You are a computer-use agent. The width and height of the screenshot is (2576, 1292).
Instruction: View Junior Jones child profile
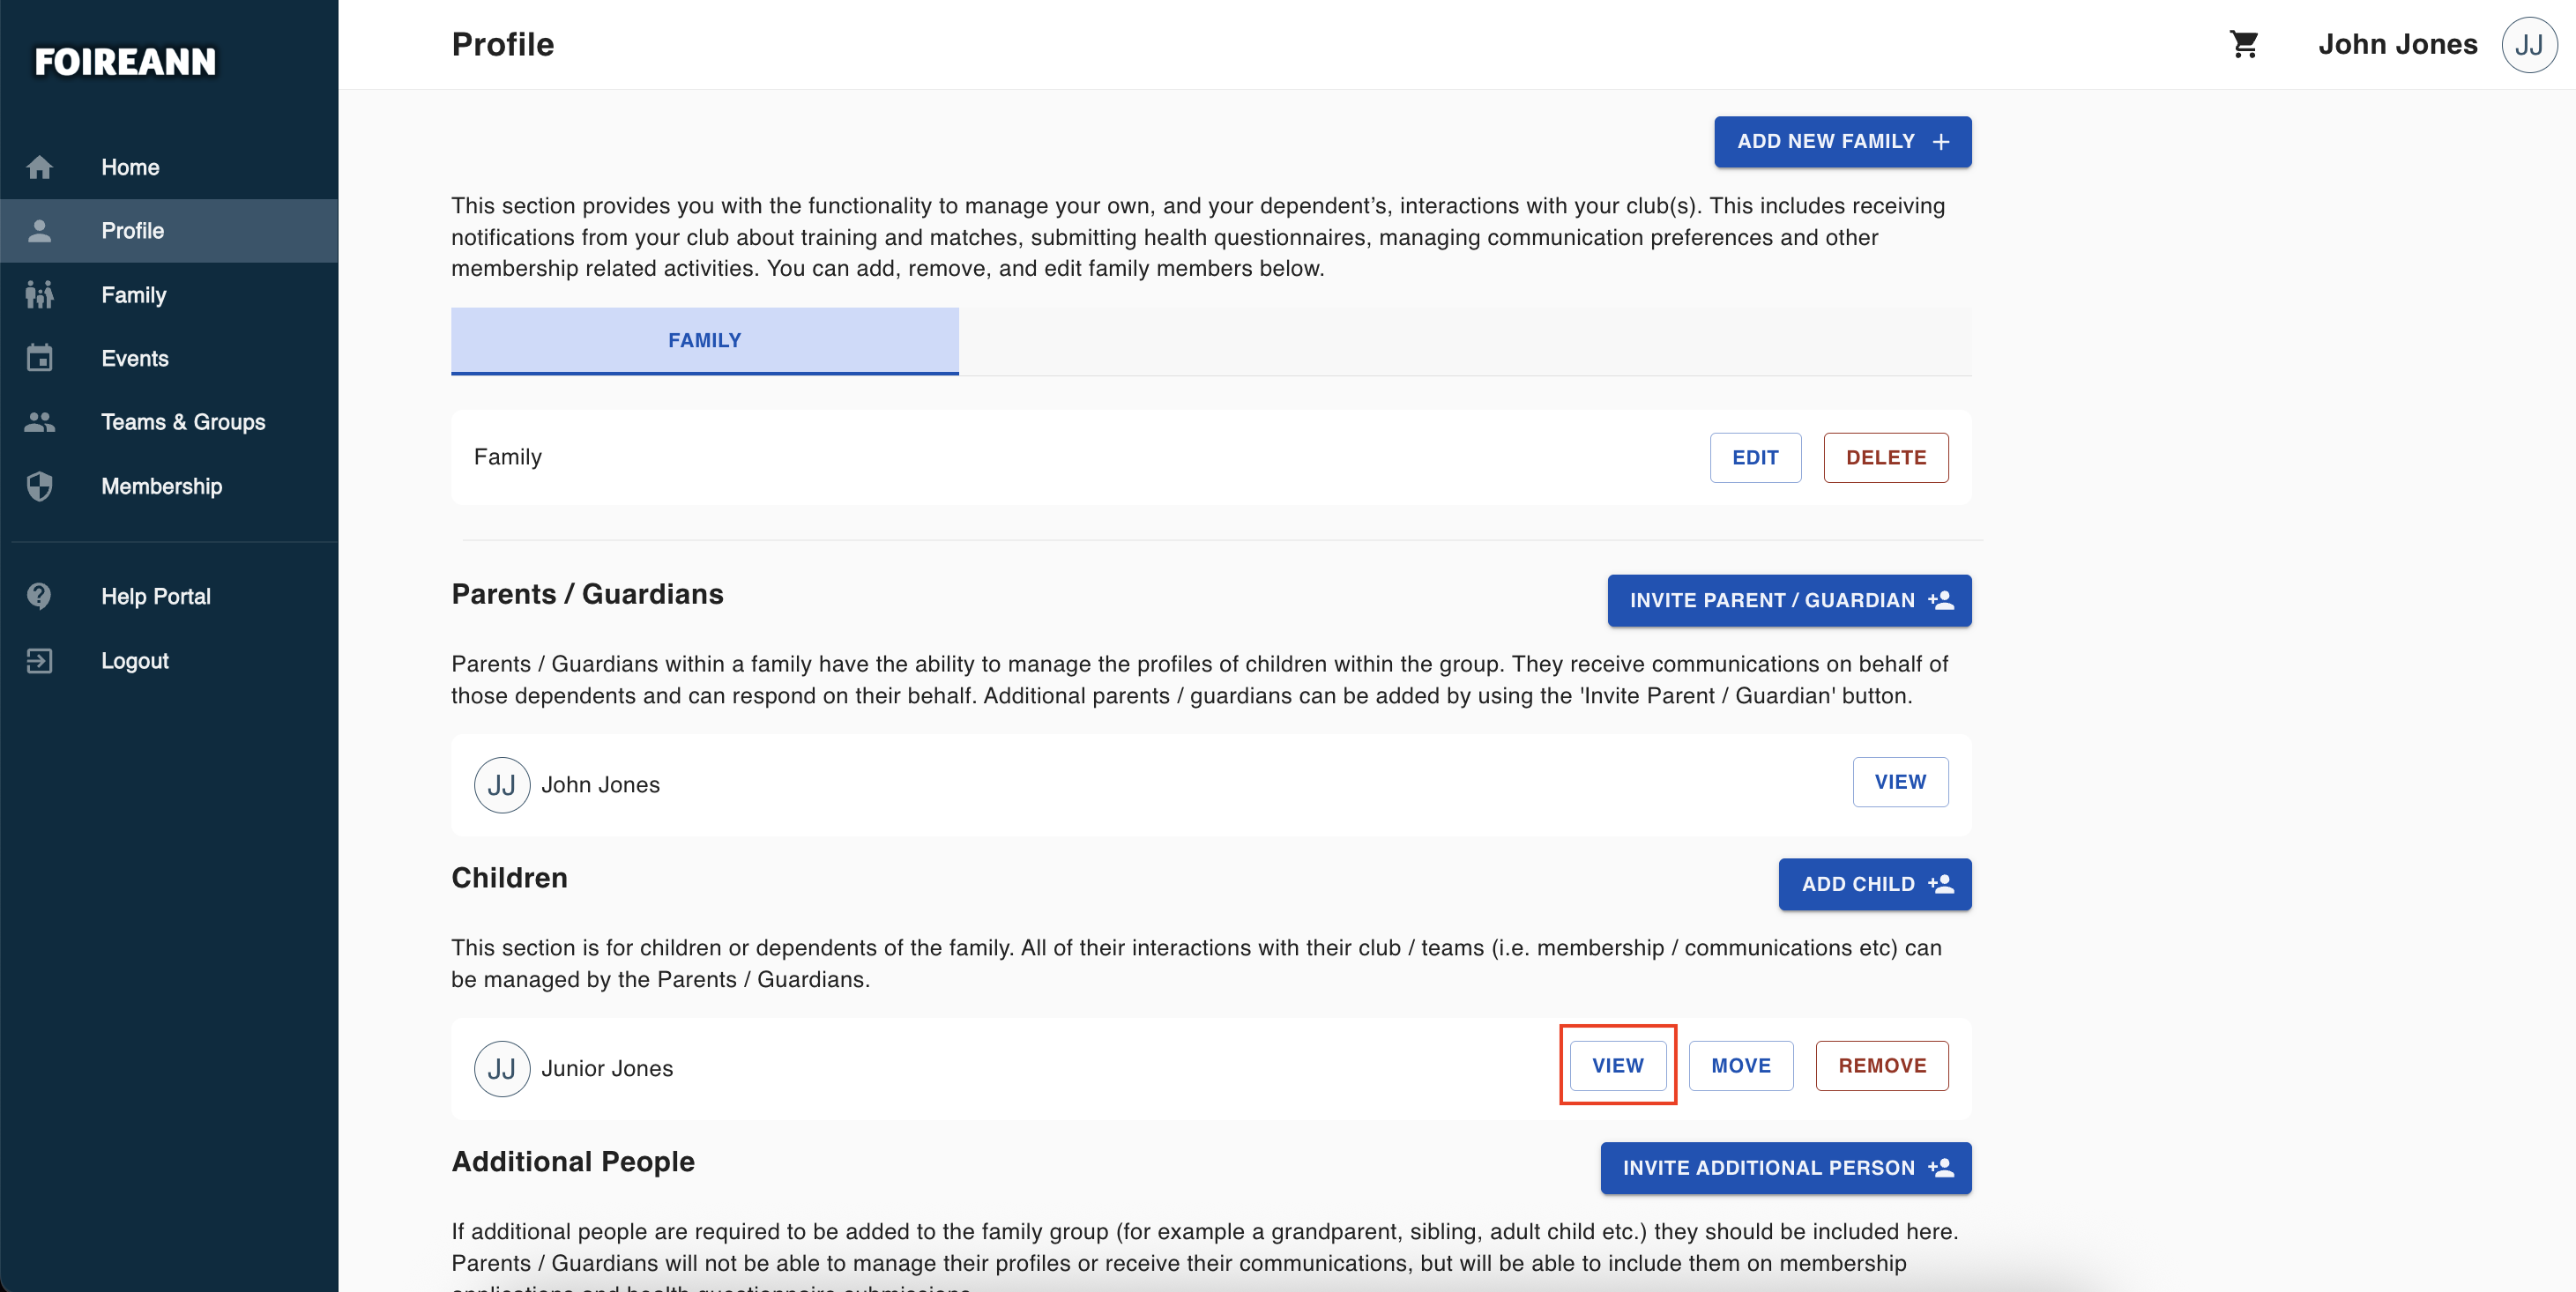[x=1618, y=1066]
